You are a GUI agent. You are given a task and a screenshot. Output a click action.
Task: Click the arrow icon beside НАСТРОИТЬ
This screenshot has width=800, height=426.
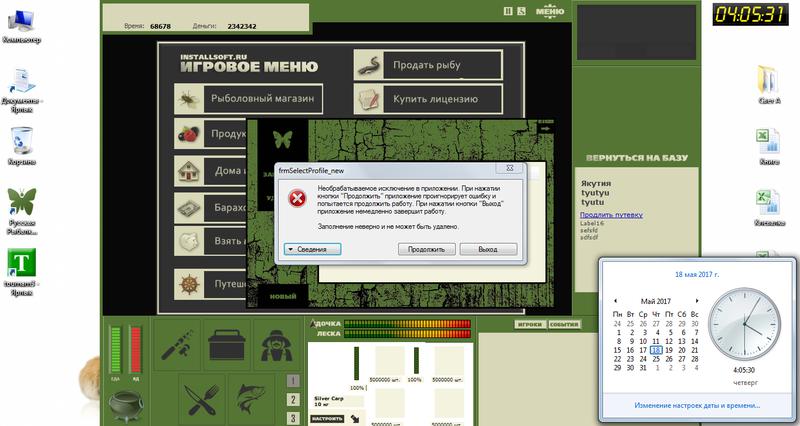pos(355,419)
